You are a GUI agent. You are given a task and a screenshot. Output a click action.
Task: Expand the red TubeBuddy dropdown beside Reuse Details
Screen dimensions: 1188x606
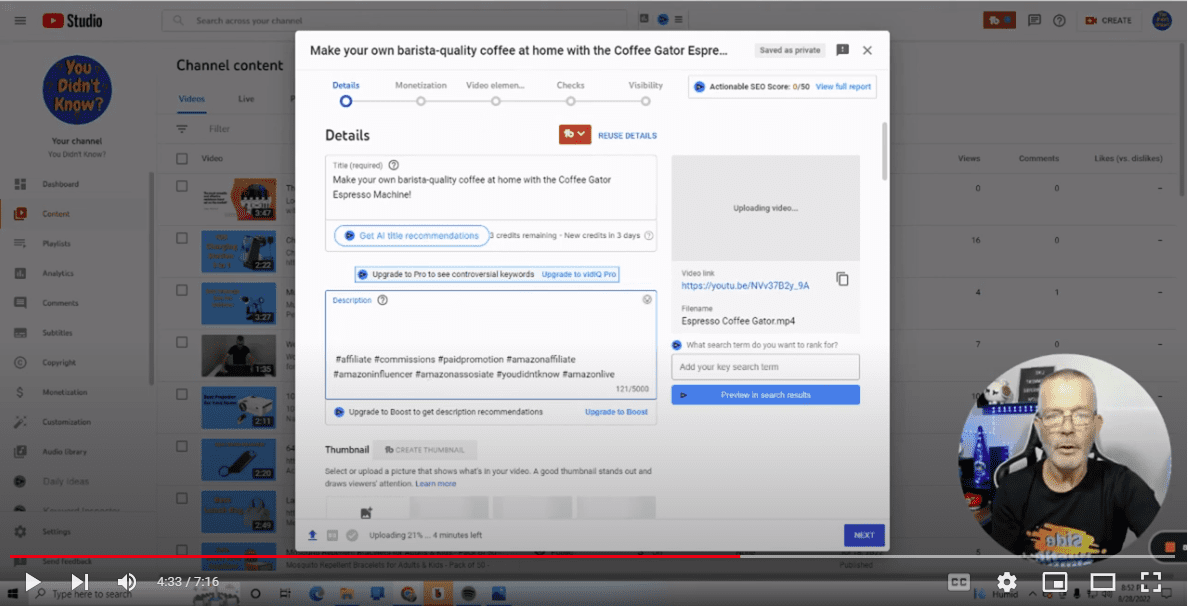point(575,134)
